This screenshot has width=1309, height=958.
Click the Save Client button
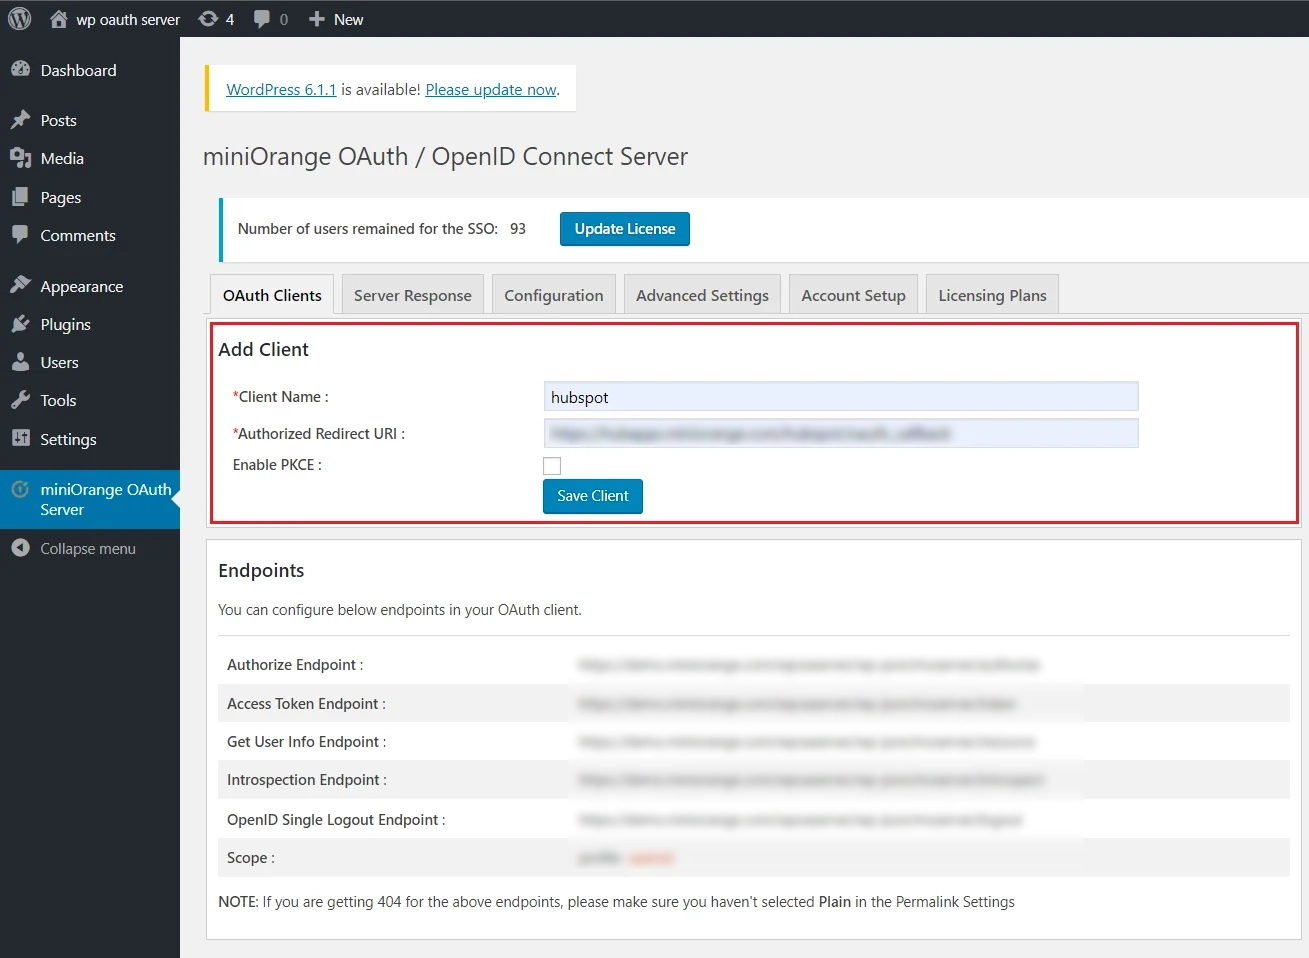(593, 496)
